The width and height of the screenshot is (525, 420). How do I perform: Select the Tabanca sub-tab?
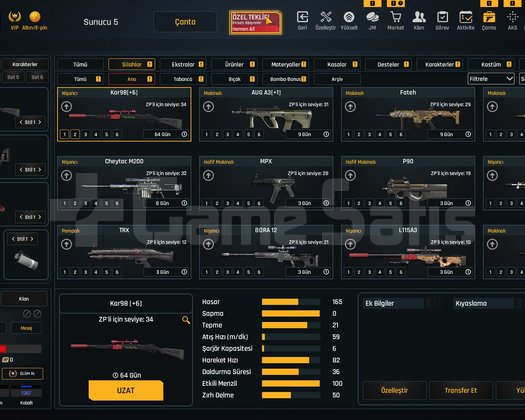(x=183, y=79)
